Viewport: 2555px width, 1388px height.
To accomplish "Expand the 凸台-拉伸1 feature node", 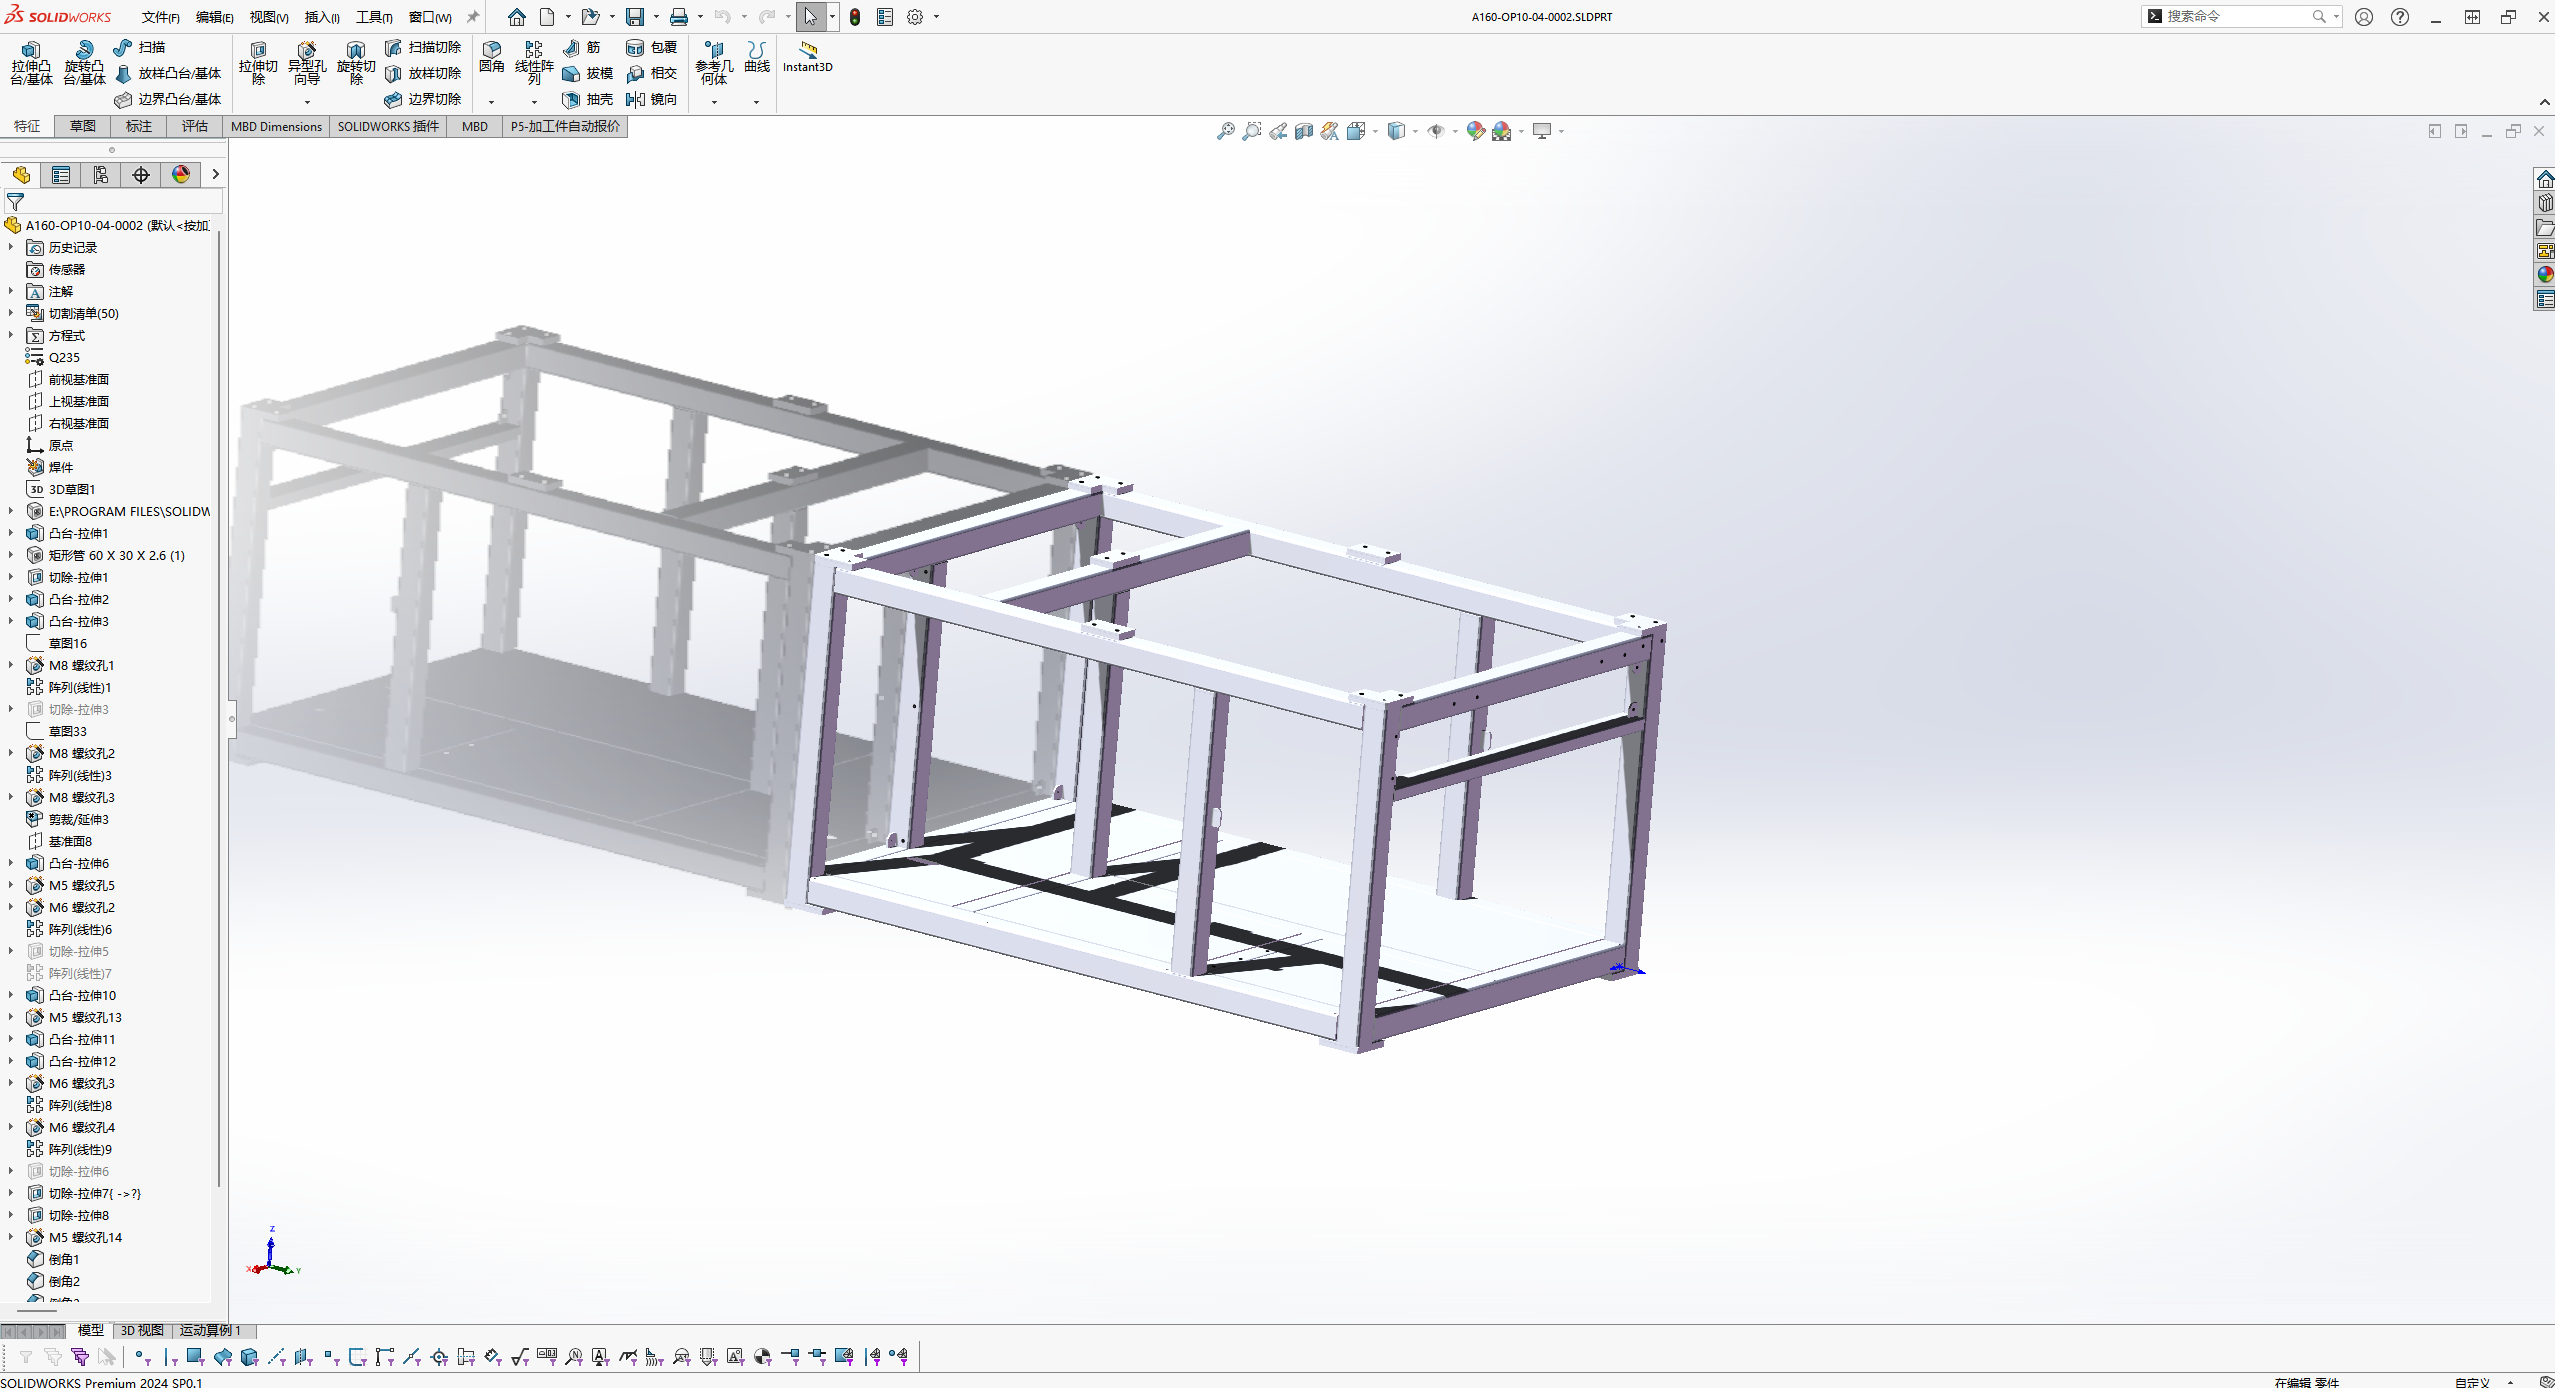I will (x=11, y=533).
